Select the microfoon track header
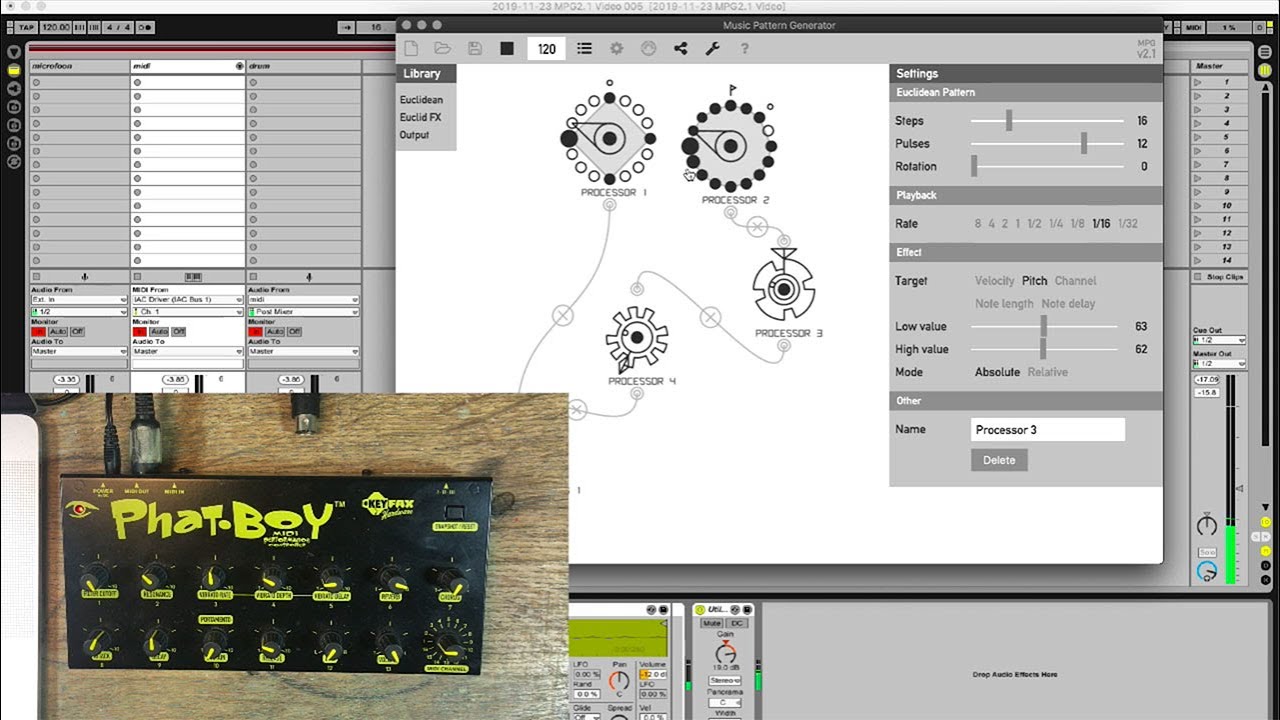1280x720 pixels. (78, 66)
